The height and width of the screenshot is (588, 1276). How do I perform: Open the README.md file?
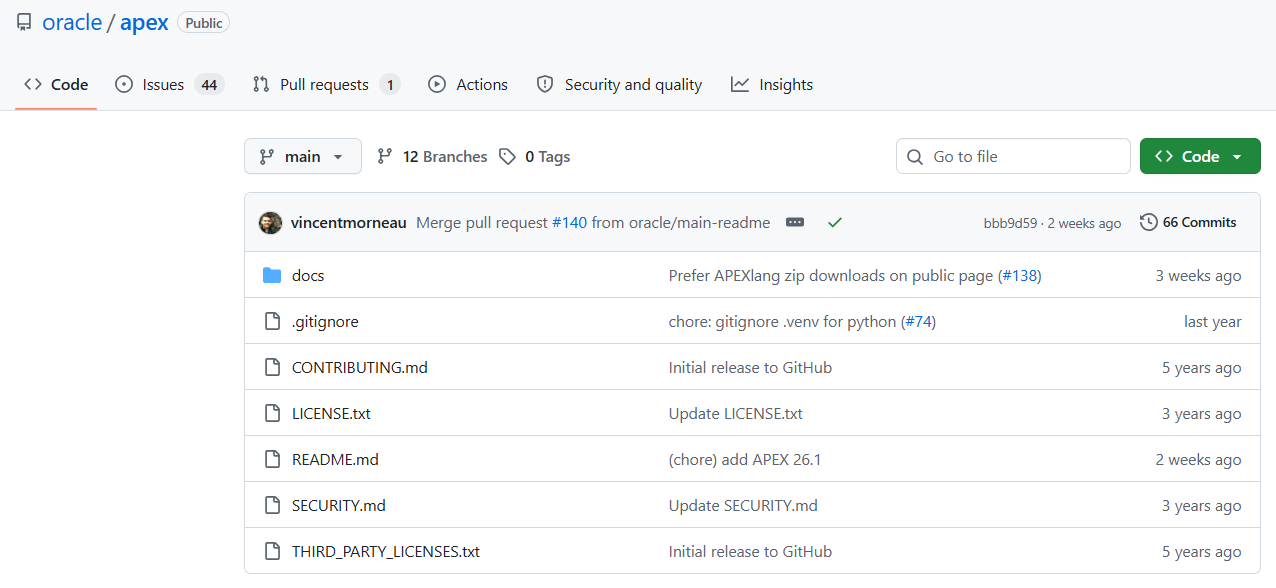335,459
